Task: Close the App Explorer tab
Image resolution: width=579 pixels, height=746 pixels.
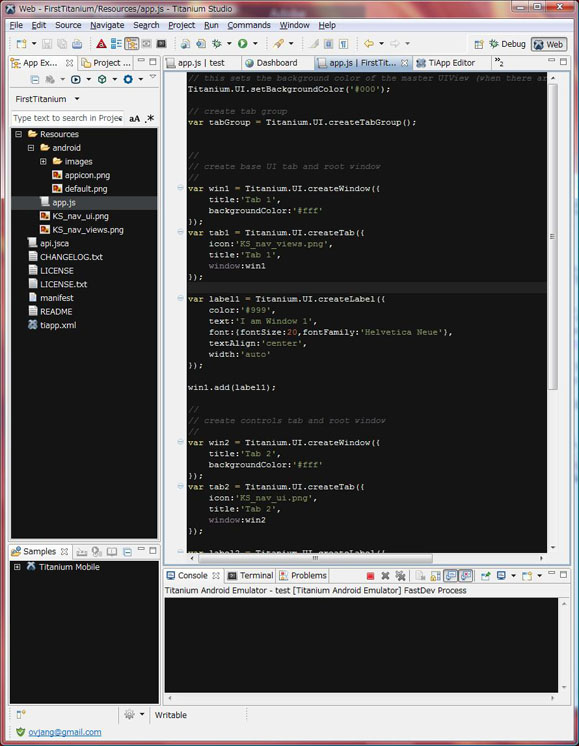Action: pos(69,63)
